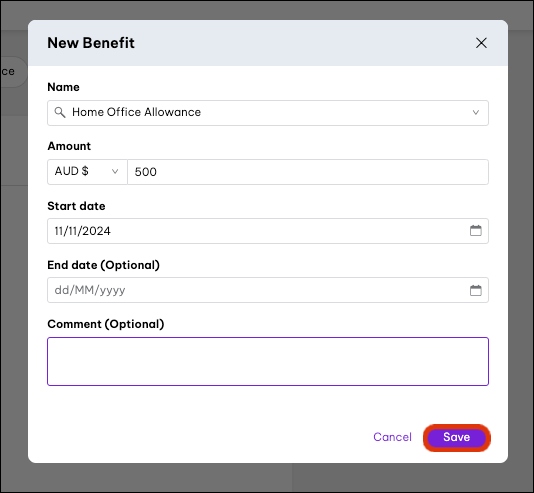Expand the Name dropdown chevron

point(476,112)
